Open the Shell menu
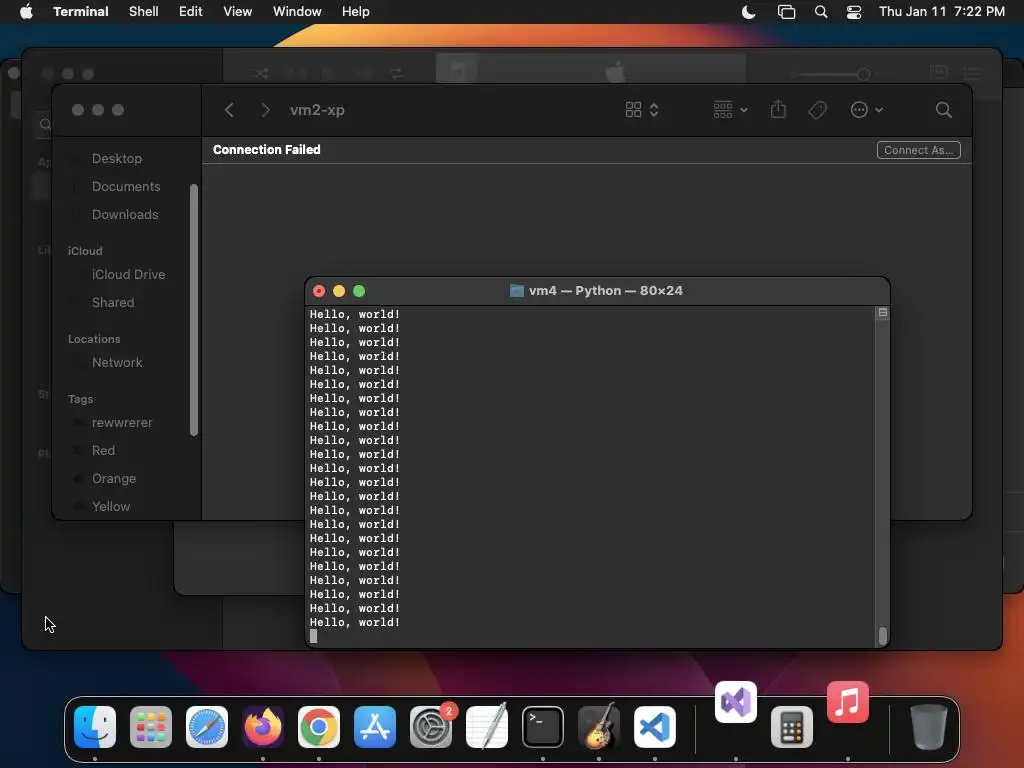The height and width of the screenshot is (768, 1024). [x=144, y=12]
